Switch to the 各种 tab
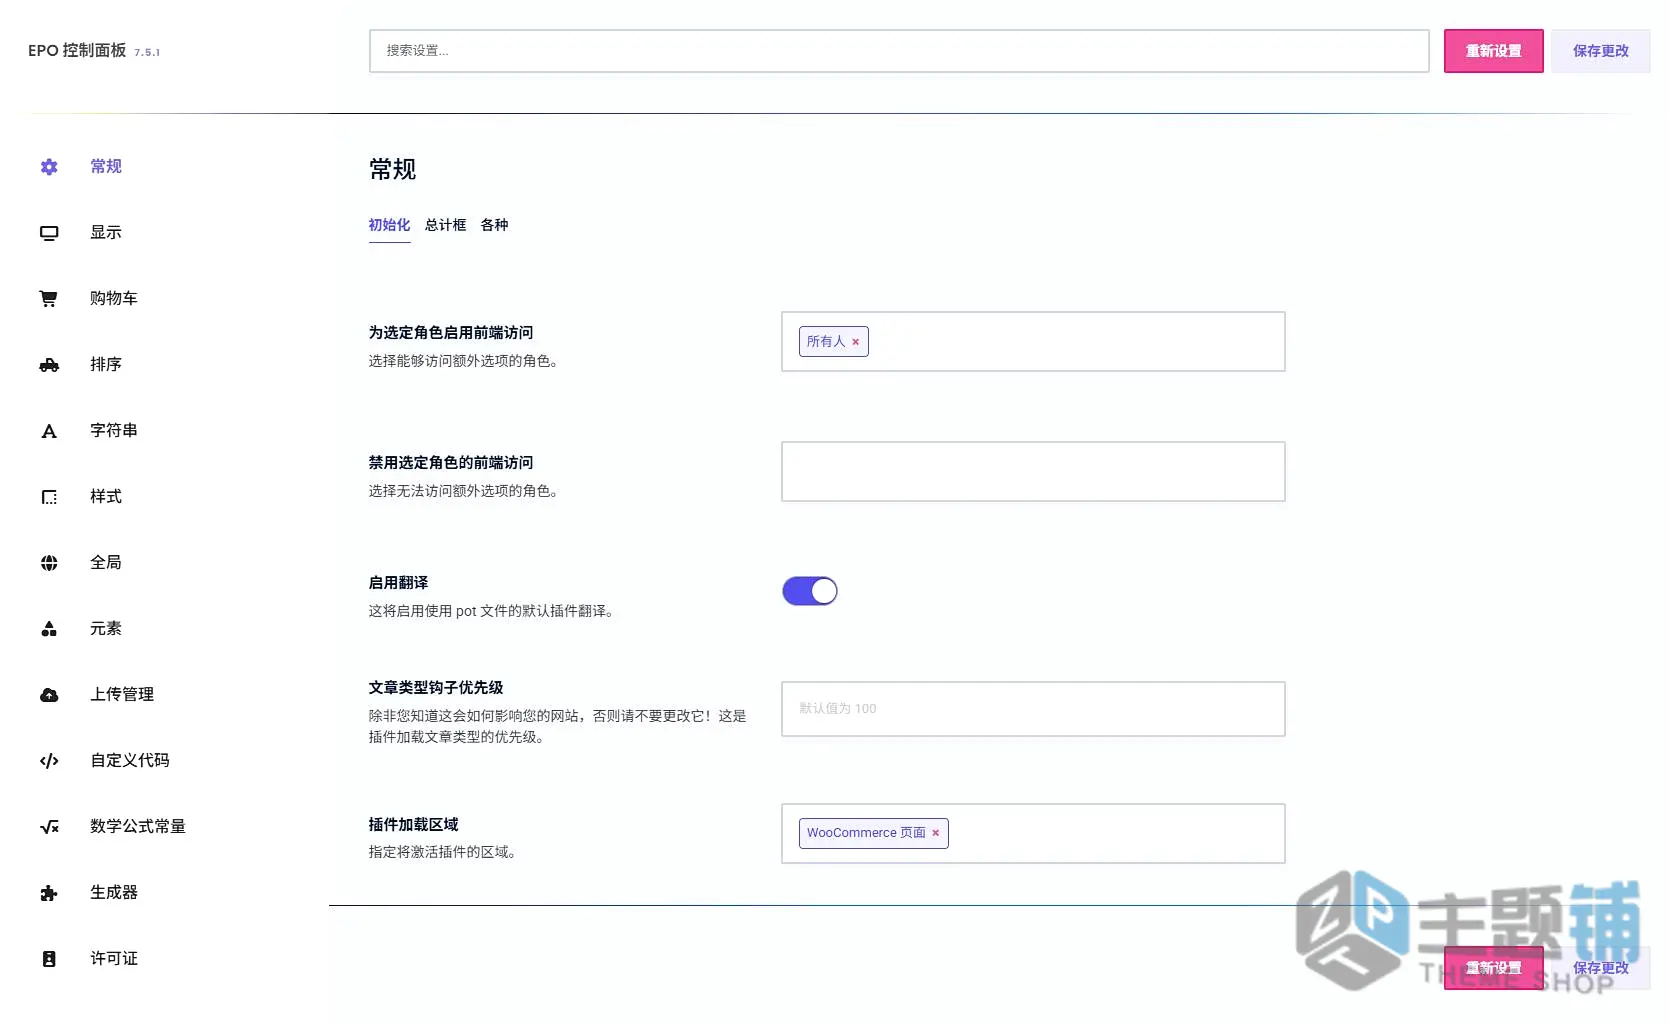The height and width of the screenshot is (1025, 1669). 494,225
